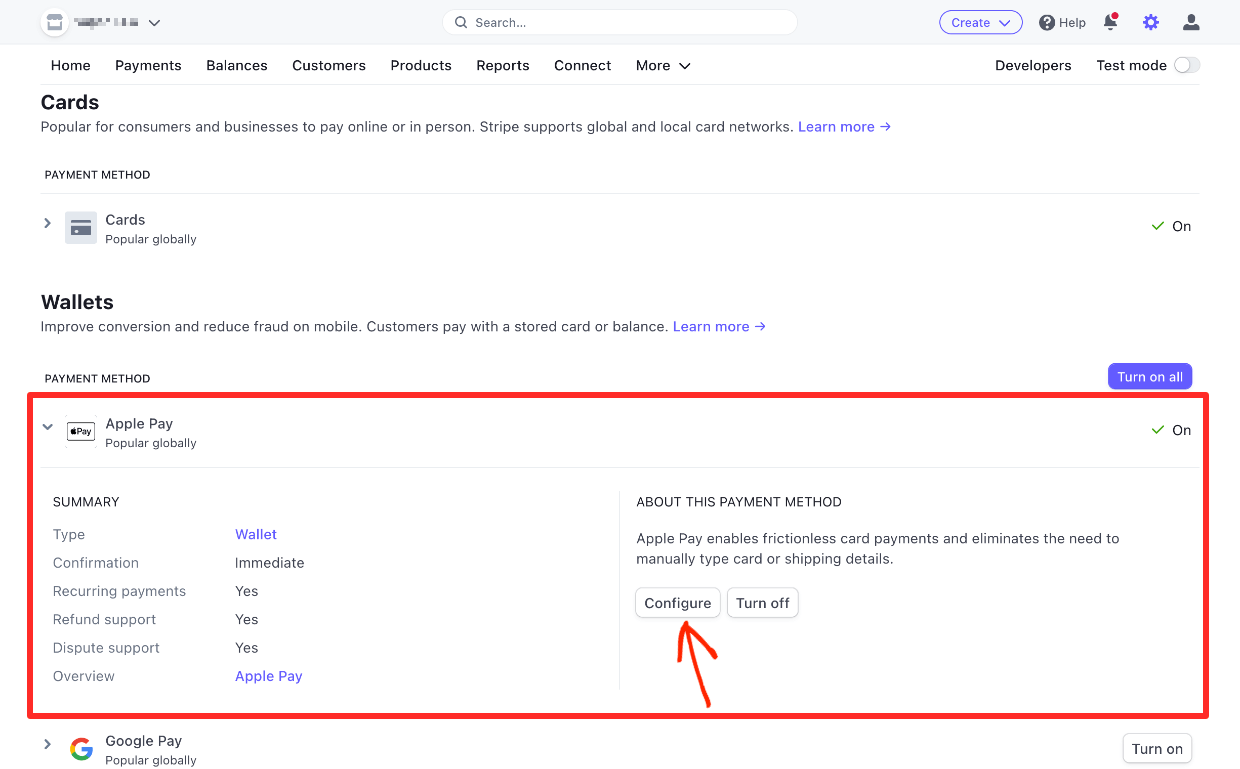The width and height of the screenshot is (1240, 769).
Task: Collapse the Apple Pay row
Action: (x=47, y=427)
